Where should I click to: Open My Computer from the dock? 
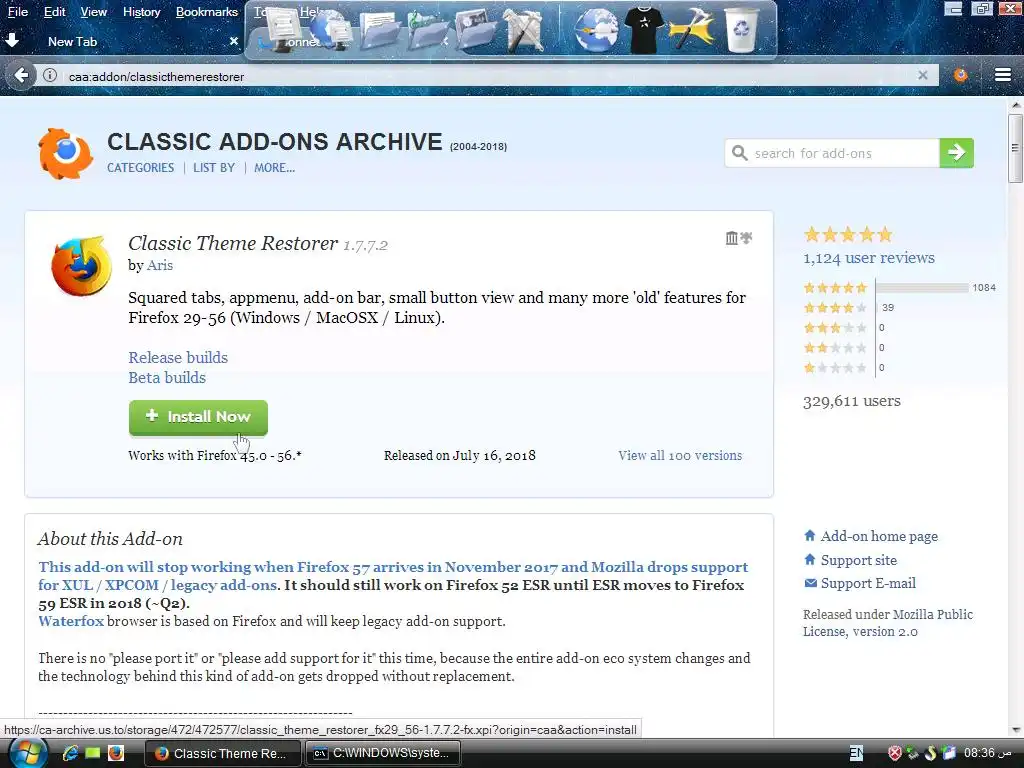(281, 29)
